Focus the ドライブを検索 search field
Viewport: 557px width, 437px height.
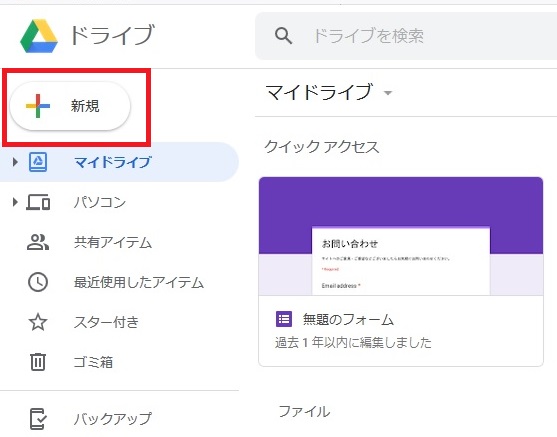pos(406,36)
